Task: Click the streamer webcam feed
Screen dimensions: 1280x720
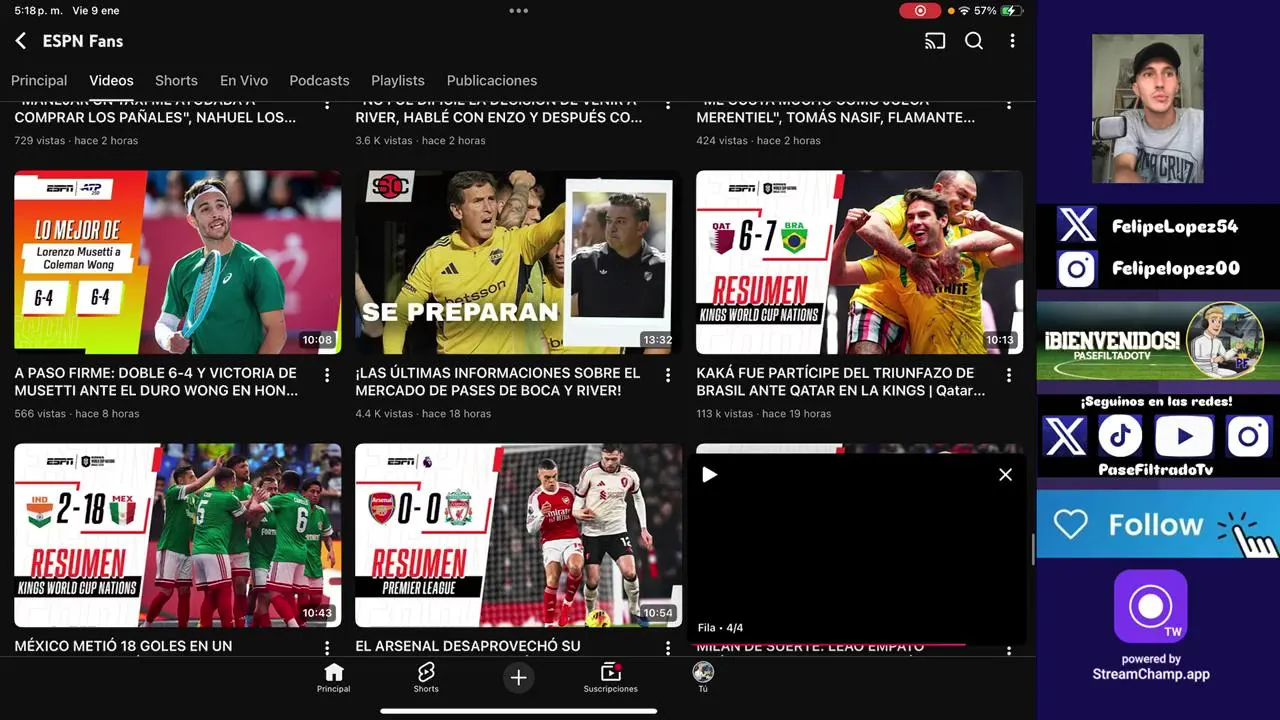Action: [x=1147, y=108]
